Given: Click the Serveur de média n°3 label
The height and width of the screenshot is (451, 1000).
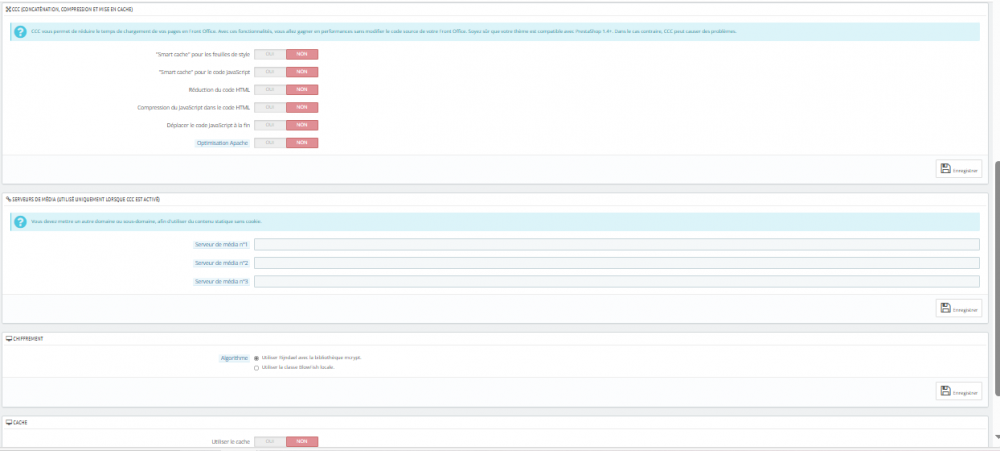Looking at the screenshot, I should [x=221, y=281].
